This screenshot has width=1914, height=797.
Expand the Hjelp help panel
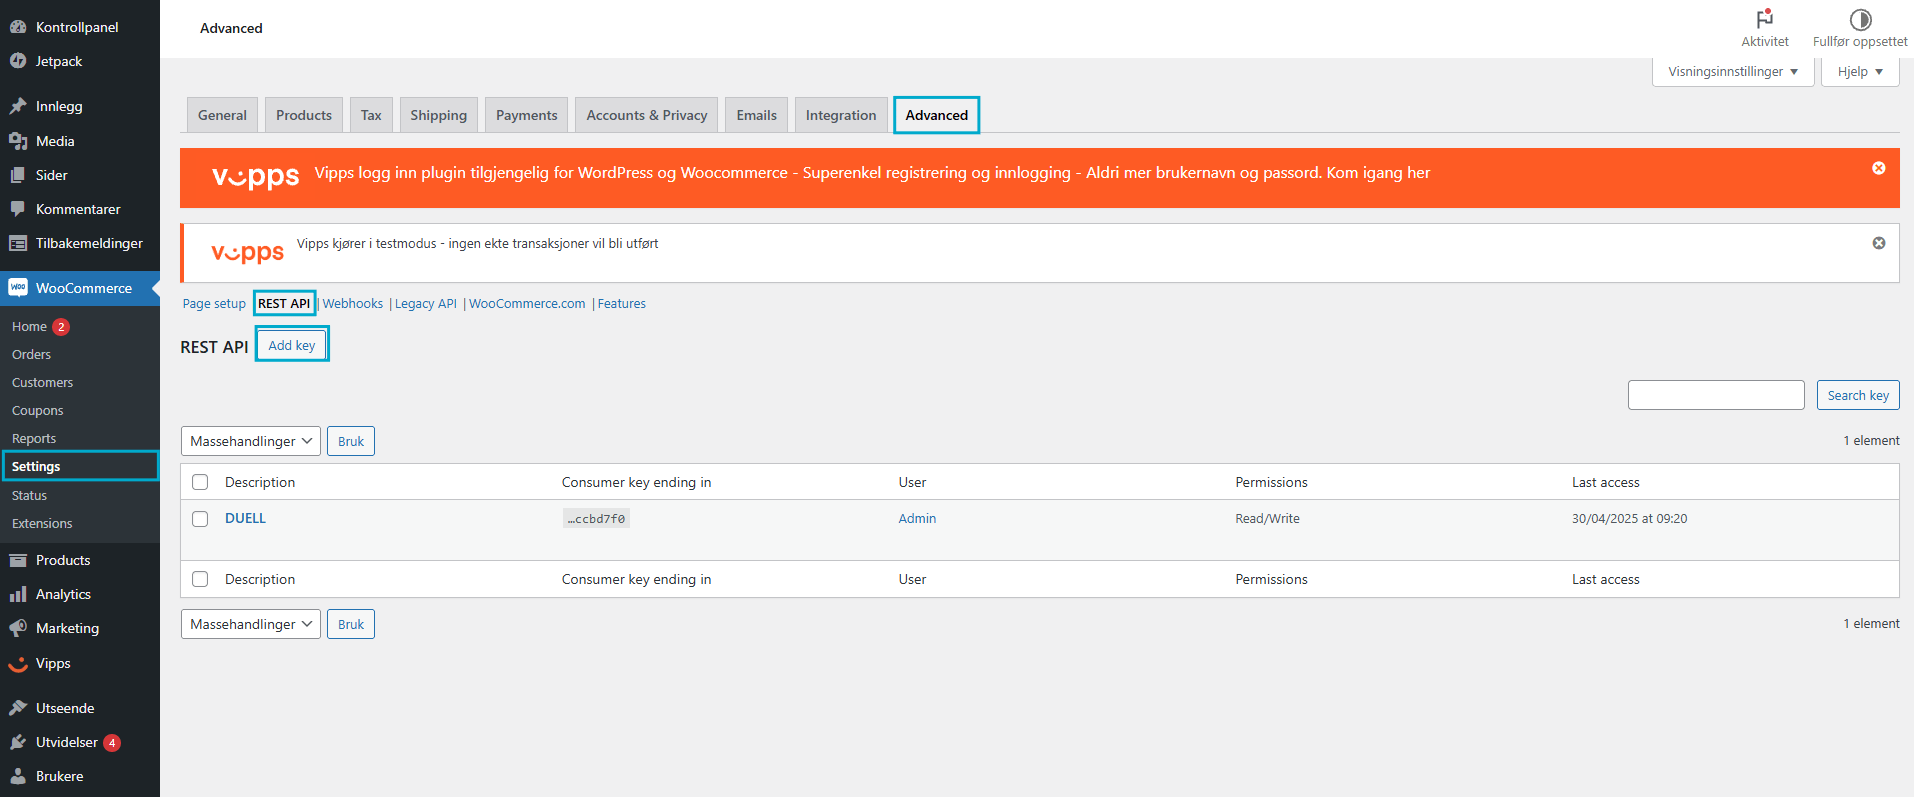pos(1860,72)
